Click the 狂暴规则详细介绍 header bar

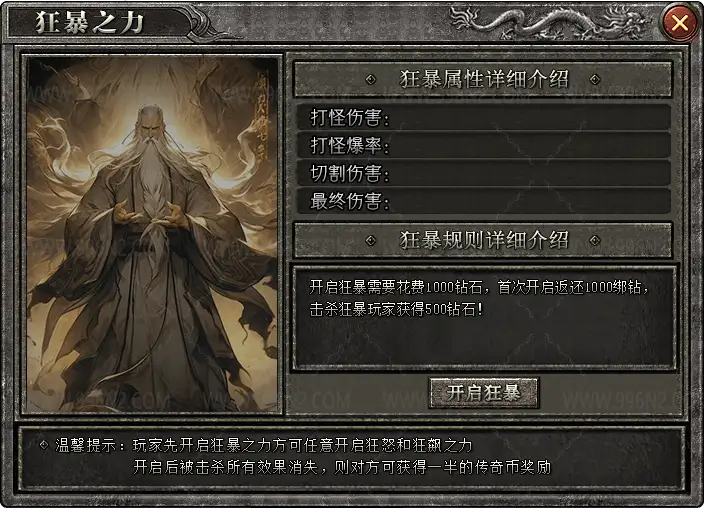click(483, 240)
